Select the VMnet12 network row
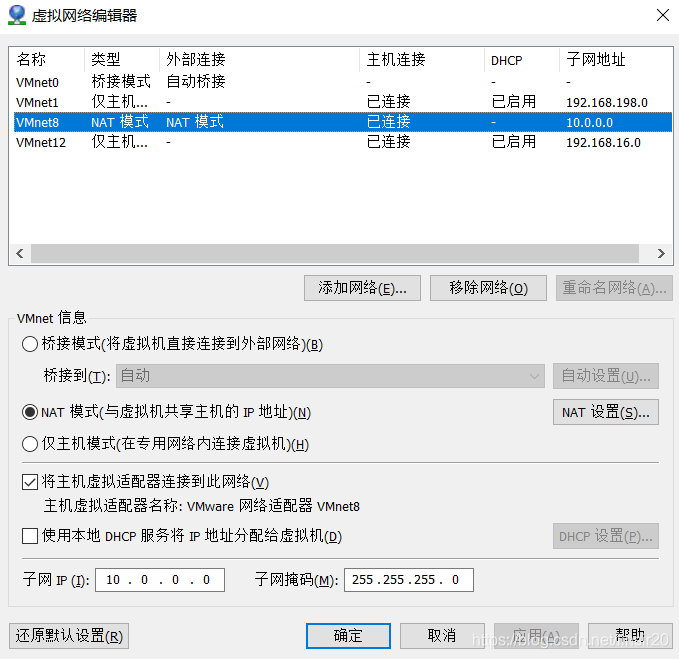The image size is (679, 659). tap(342, 142)
